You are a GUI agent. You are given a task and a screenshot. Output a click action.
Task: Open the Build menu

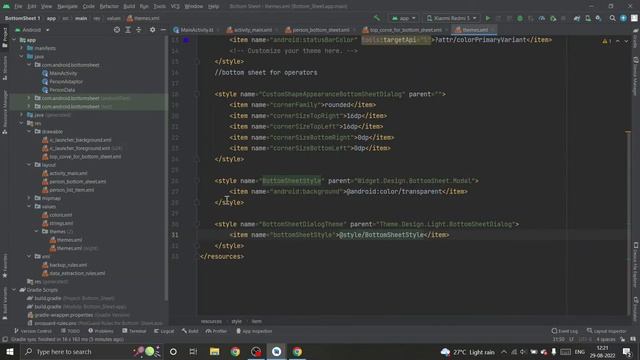tap(129, 6)
